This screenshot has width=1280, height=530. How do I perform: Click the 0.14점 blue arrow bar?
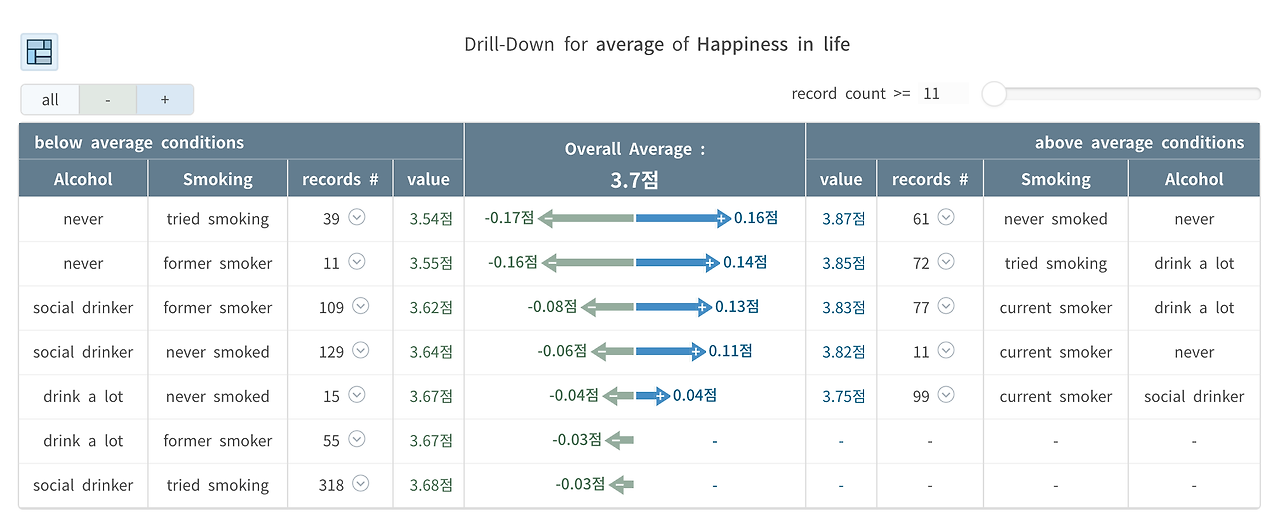pos(677,262)
